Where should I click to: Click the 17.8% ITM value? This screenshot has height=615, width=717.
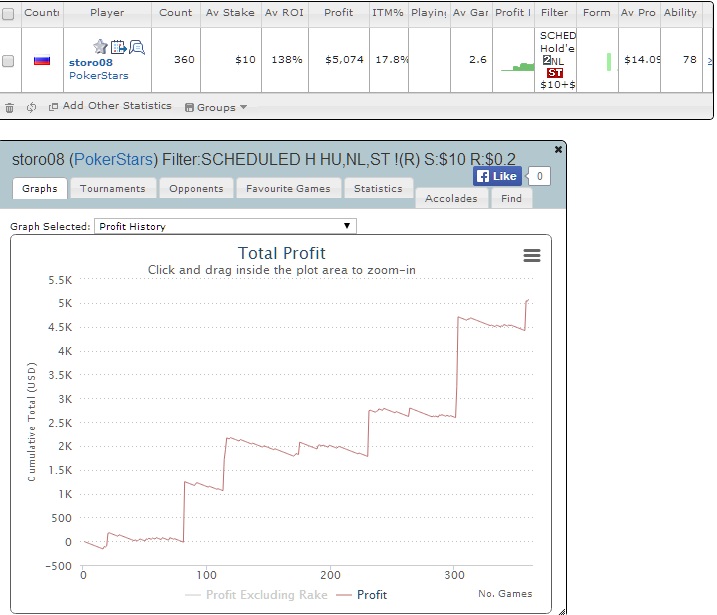coord(391,60)
